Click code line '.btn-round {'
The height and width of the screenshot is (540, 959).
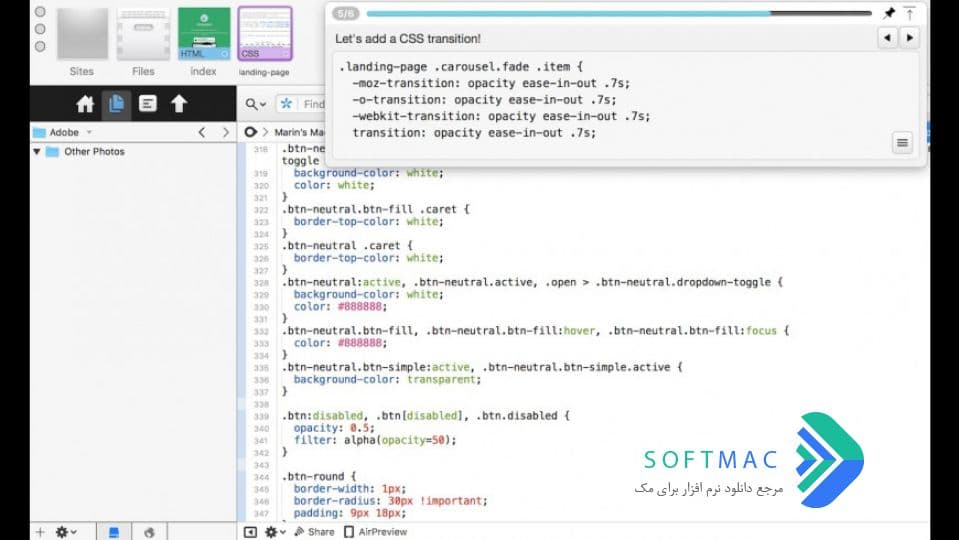point(319,476)
